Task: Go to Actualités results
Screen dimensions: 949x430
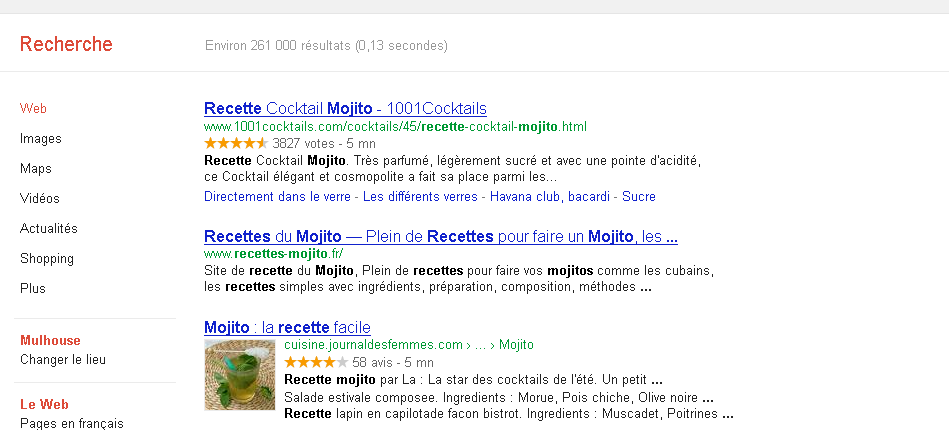Action: point(49,229)
